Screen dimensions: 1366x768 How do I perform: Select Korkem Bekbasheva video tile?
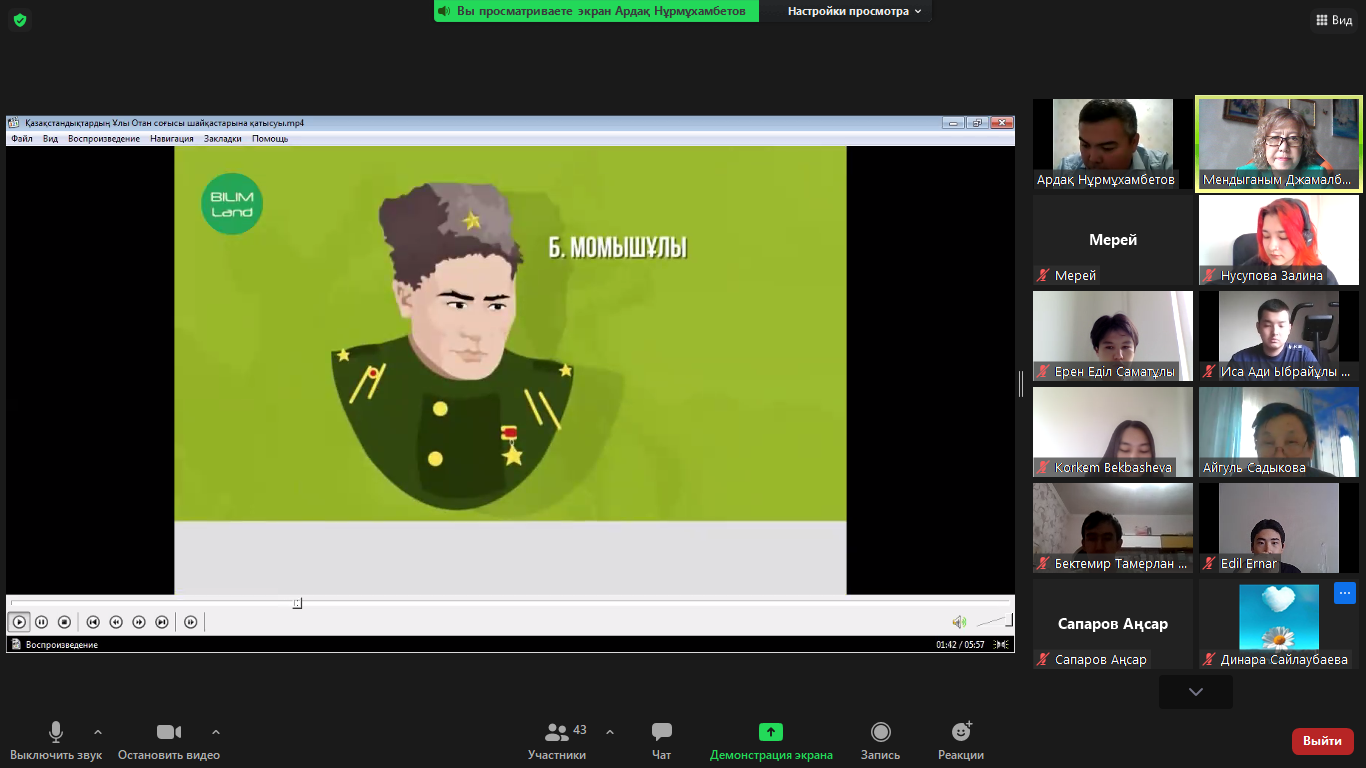pos(1113,432)
